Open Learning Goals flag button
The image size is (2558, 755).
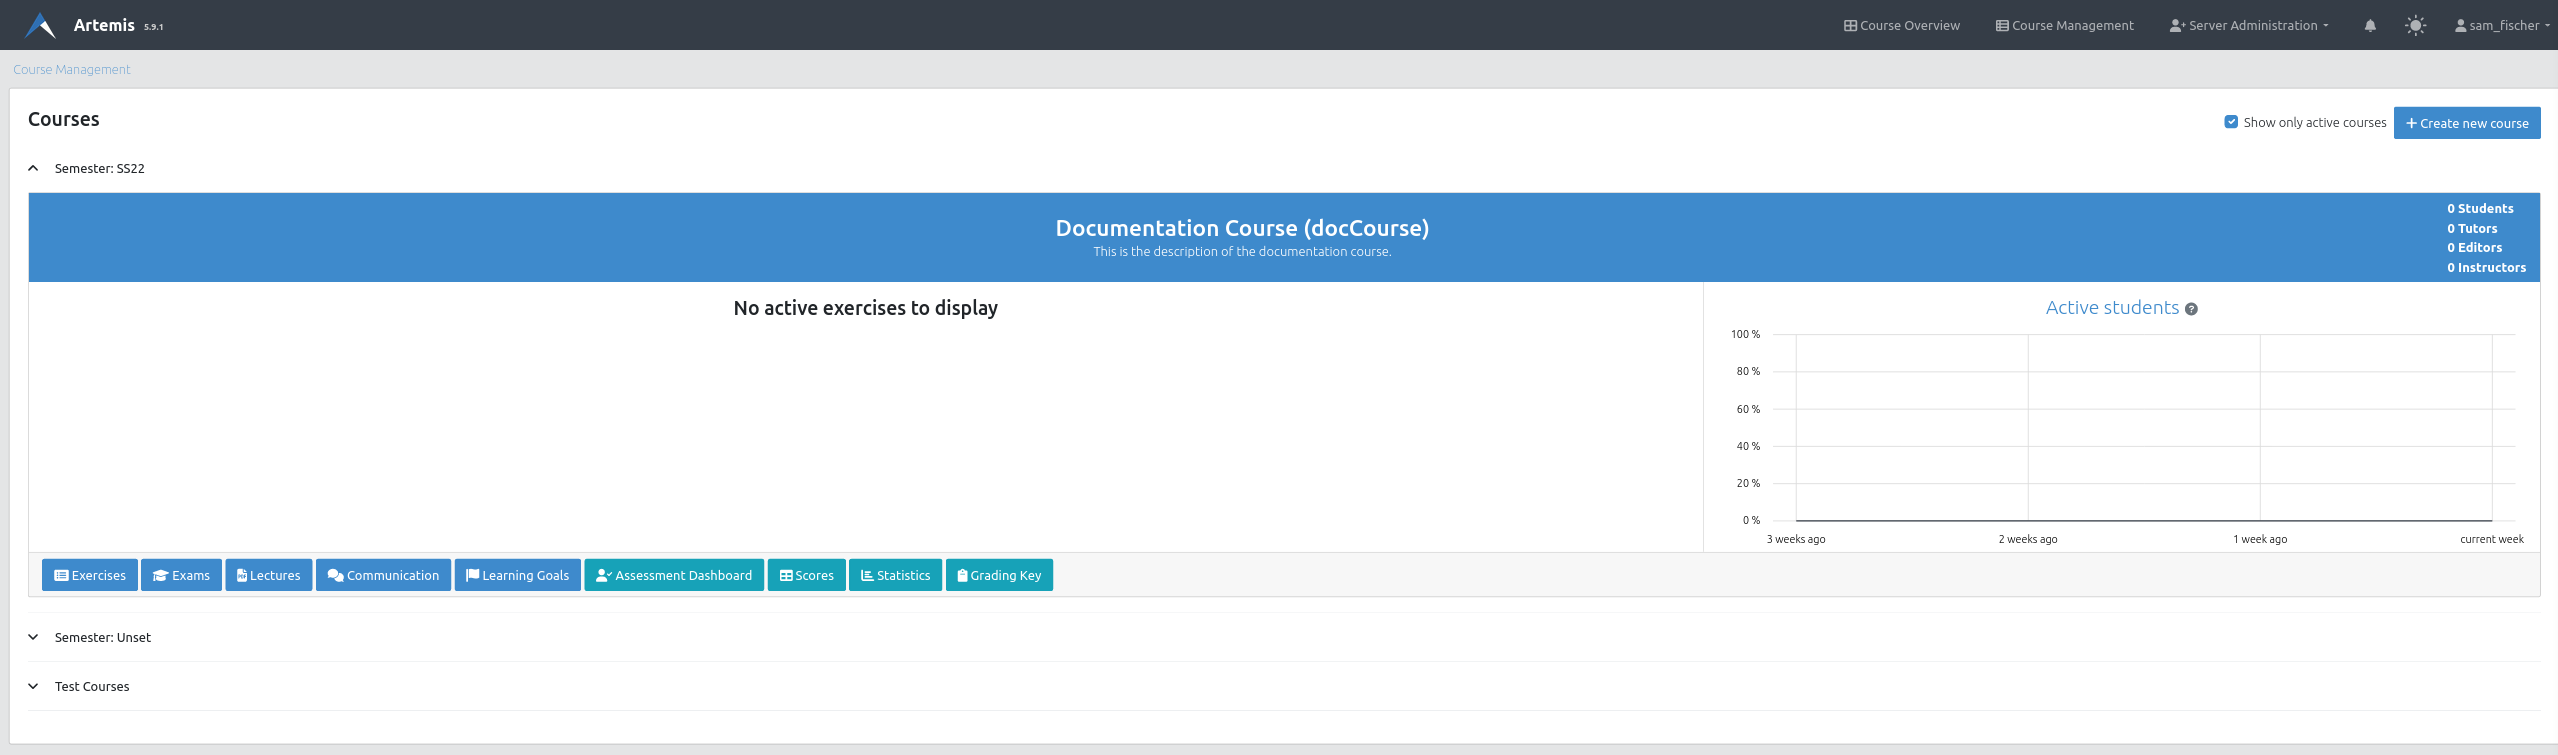517,575
